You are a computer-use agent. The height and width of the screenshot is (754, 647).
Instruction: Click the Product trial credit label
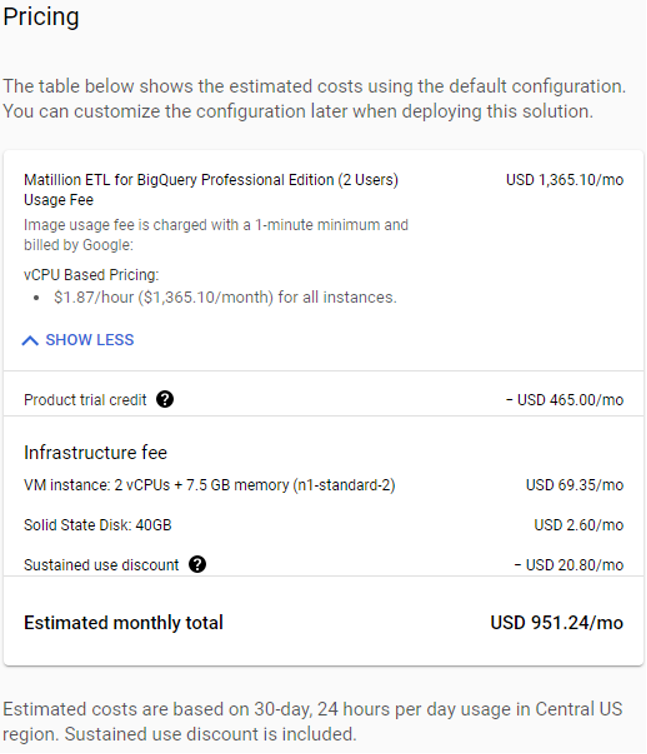point(85,400)
